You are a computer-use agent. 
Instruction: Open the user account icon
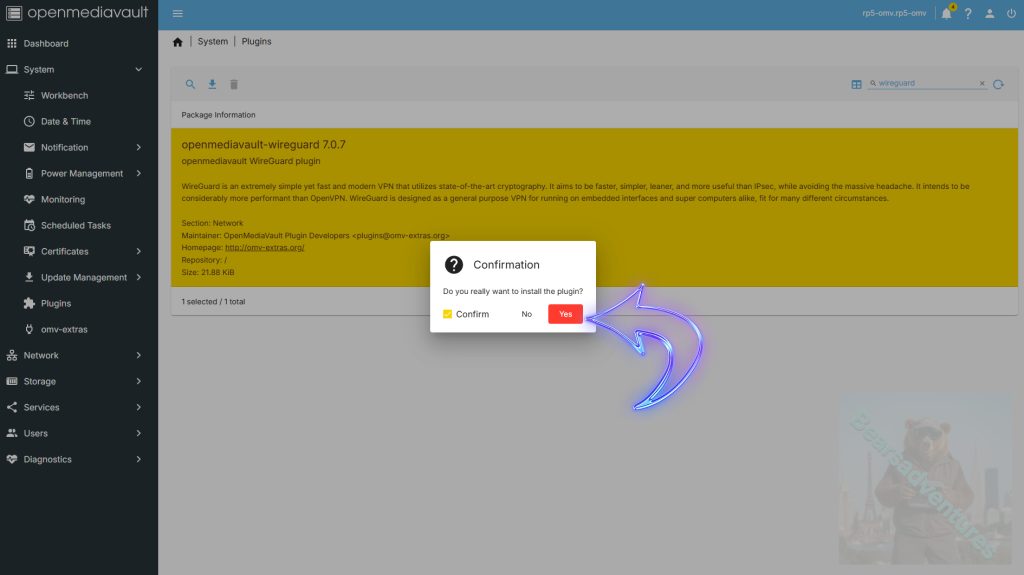pos(989,14)
